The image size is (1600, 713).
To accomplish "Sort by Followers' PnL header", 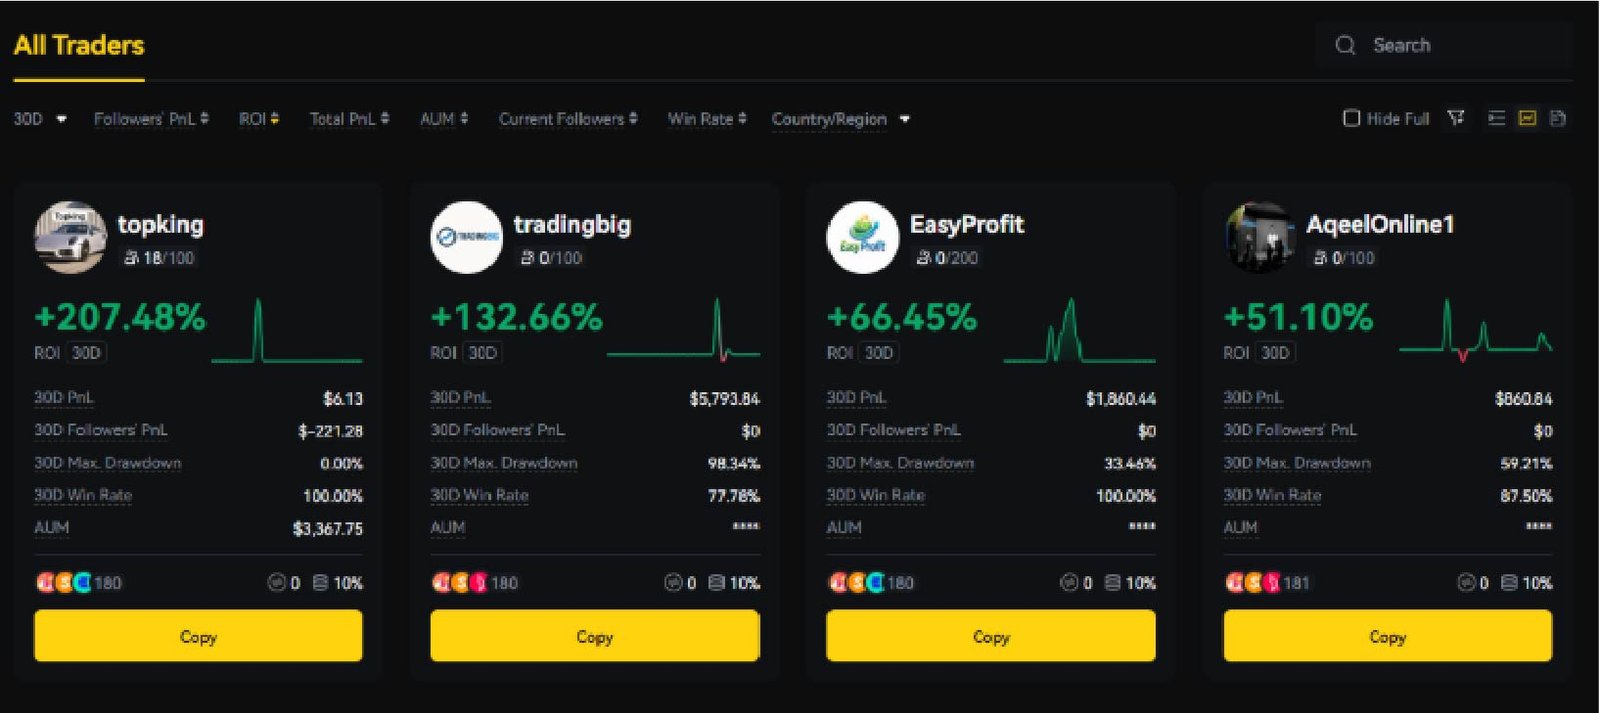I will tap(151, 119).
